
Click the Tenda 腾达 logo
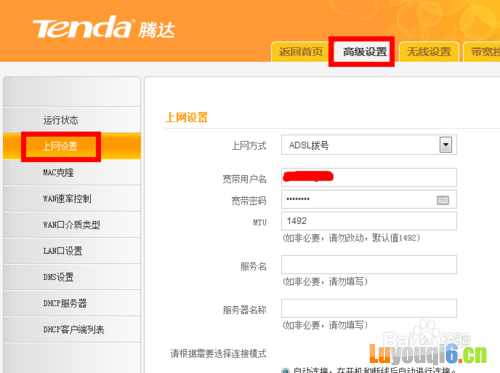tap(104, 27)
